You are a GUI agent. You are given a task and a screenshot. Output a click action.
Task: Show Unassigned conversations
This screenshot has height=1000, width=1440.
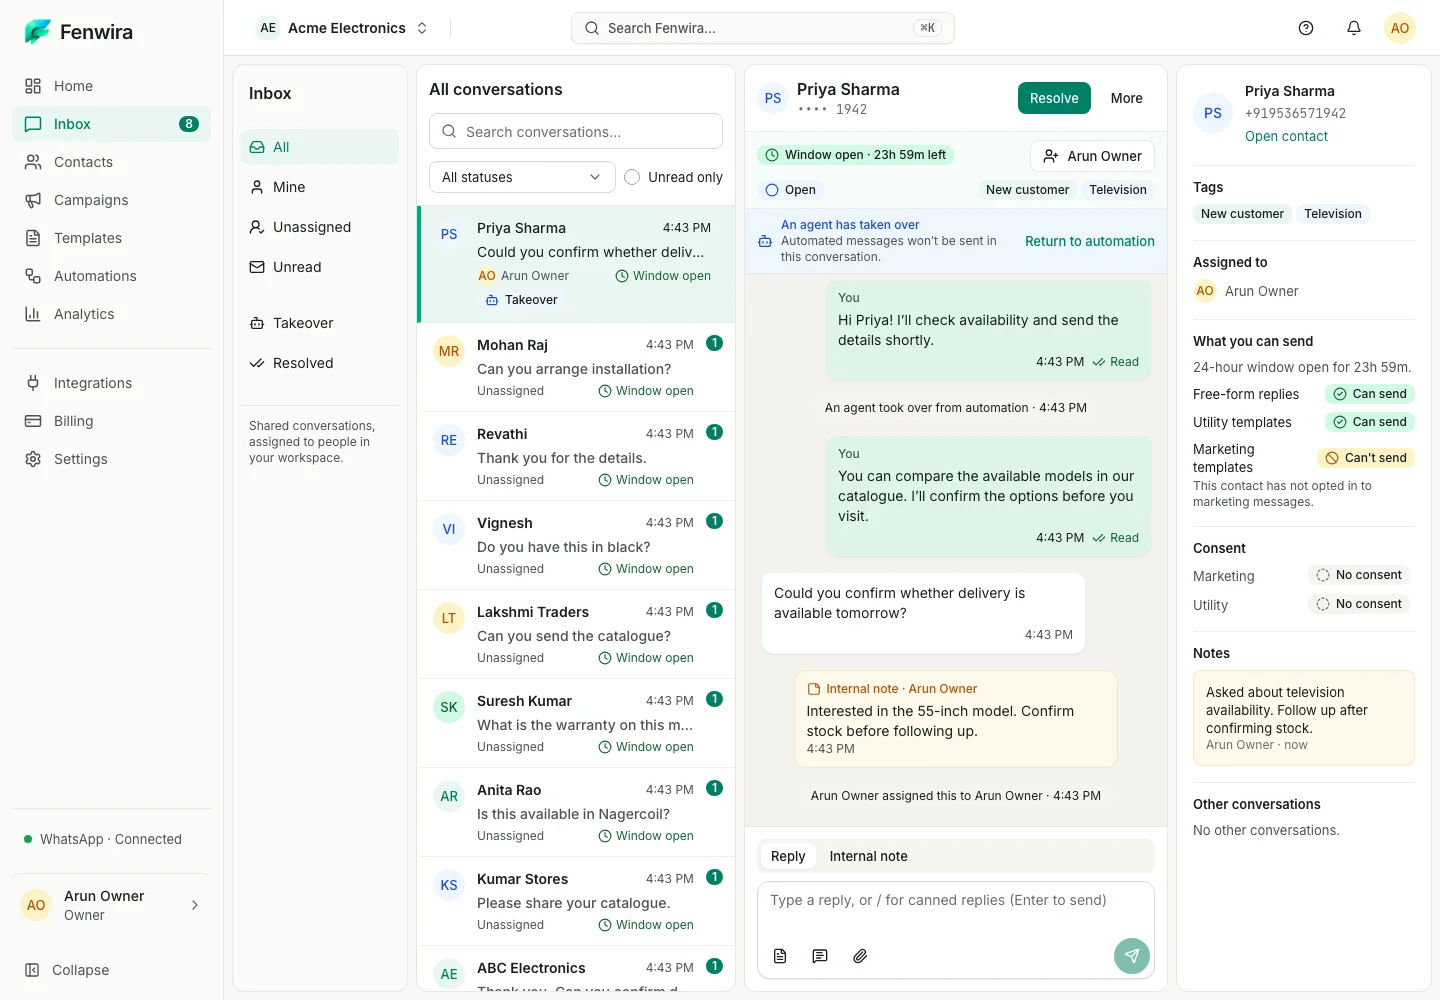pos(320,227)
